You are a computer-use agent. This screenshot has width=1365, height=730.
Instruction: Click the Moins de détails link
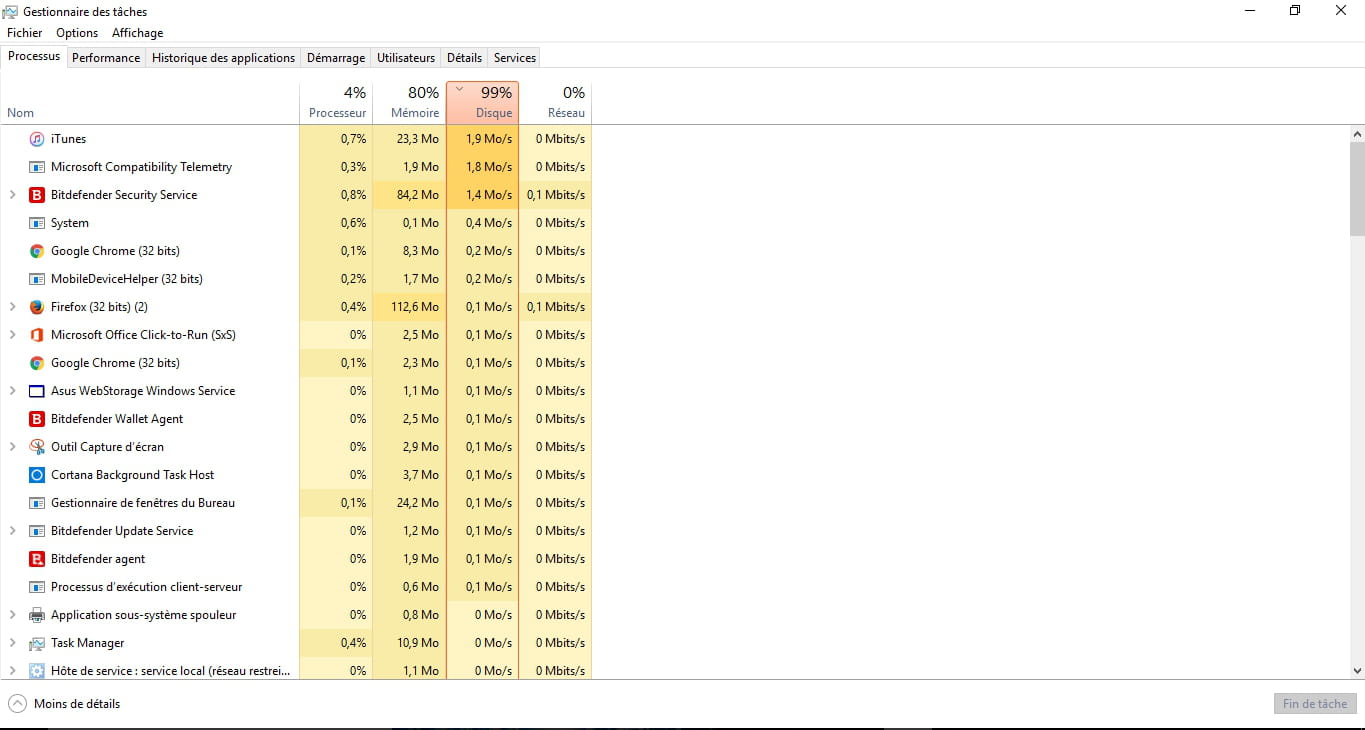(77, 704)
